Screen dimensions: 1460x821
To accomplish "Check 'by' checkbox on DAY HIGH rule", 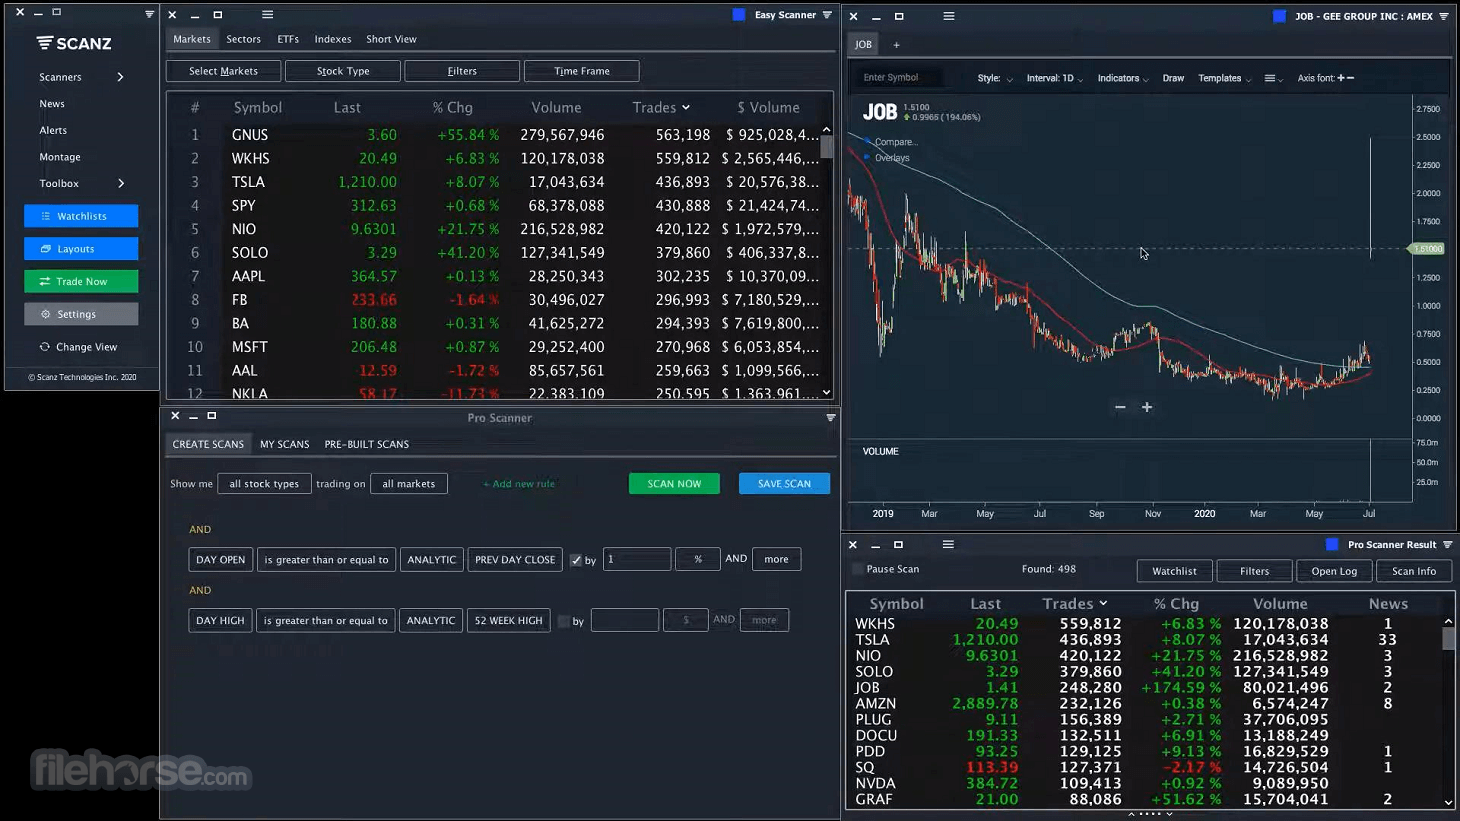I will pos(564,621).
